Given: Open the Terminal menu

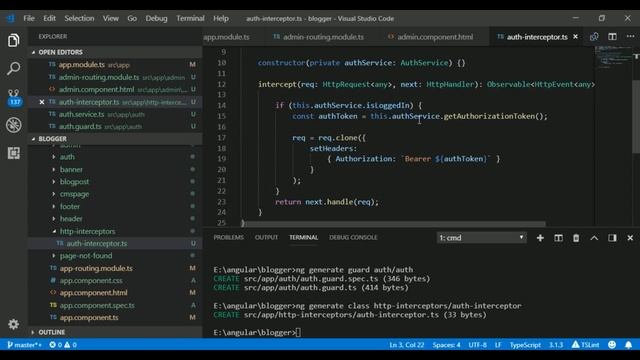Looking at the screenshot, I should pos(190,18).
